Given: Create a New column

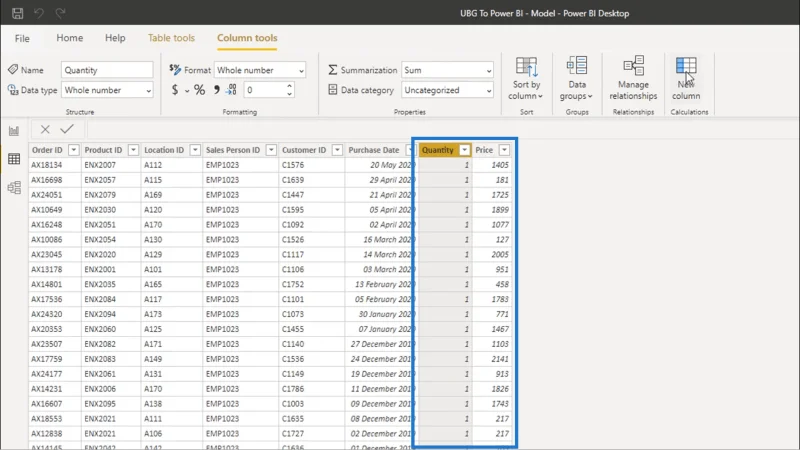Looking at the screenshot, I should pos(686,78).
